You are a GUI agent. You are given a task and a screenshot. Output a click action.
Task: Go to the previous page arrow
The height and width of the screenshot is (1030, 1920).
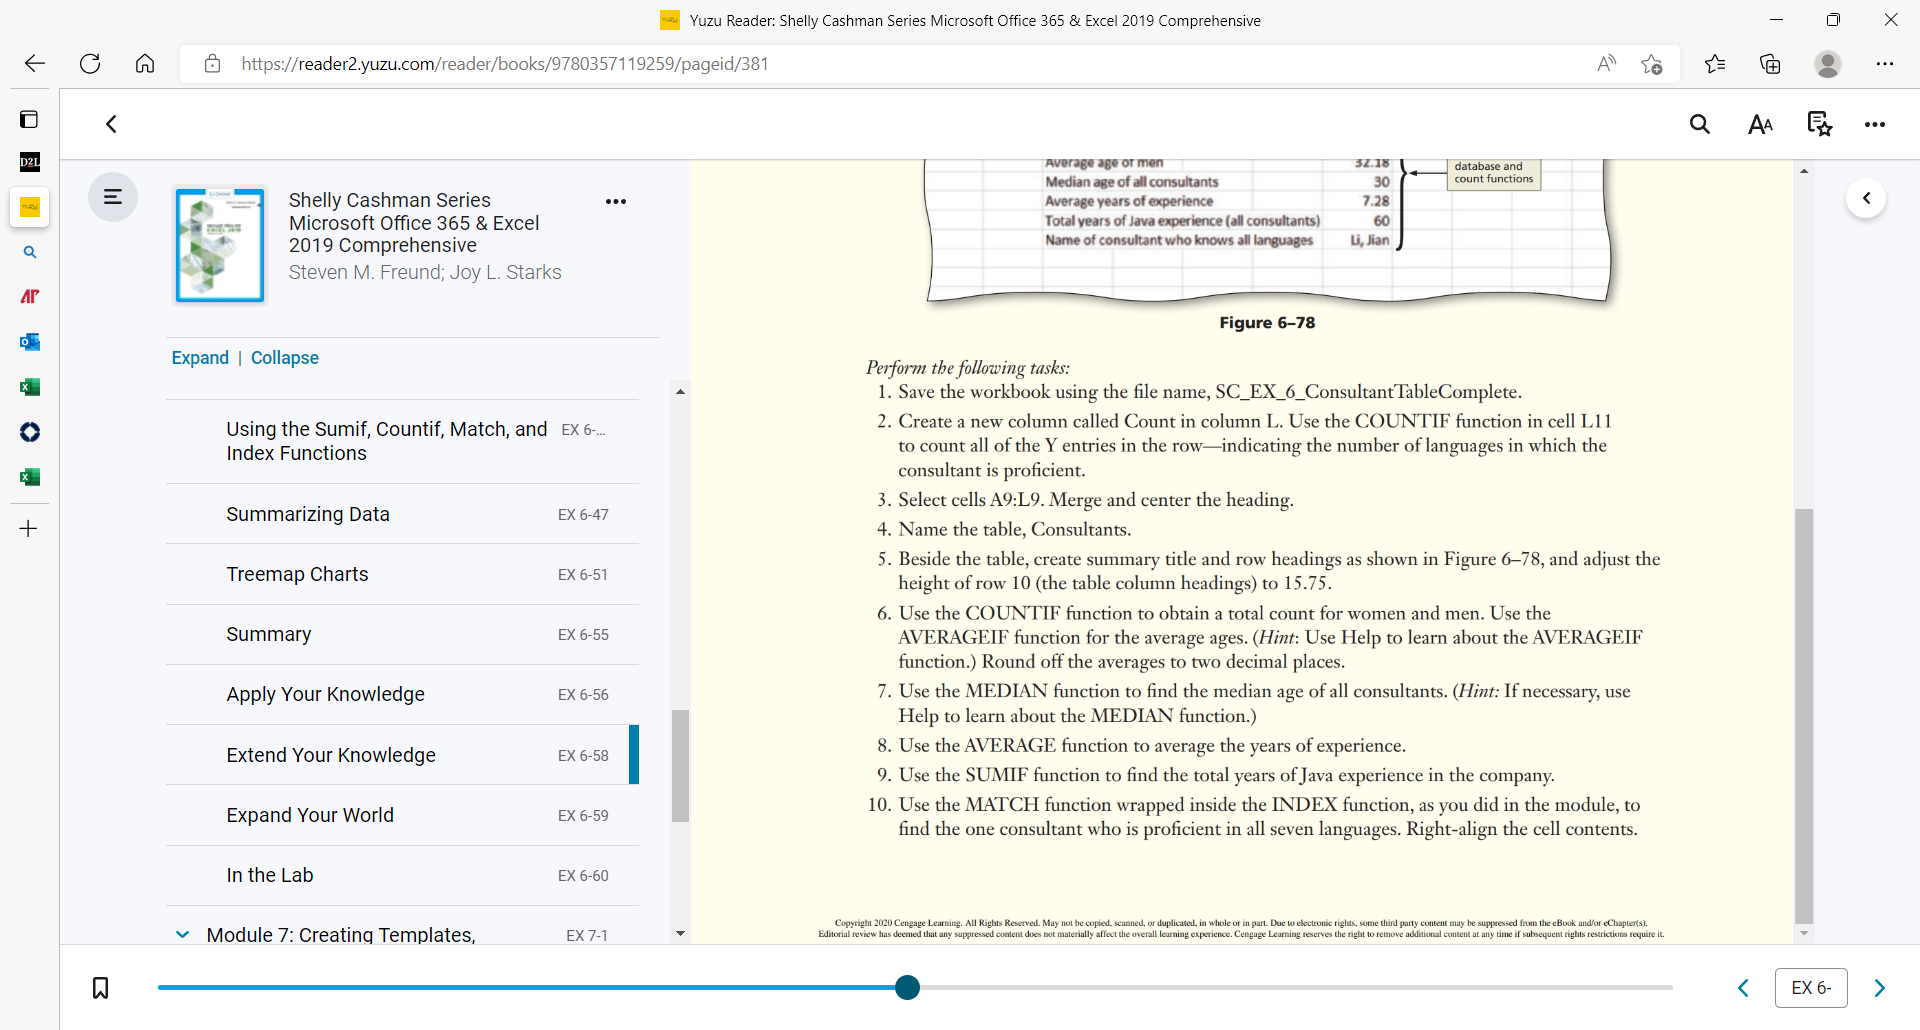tap(1743, 988)
